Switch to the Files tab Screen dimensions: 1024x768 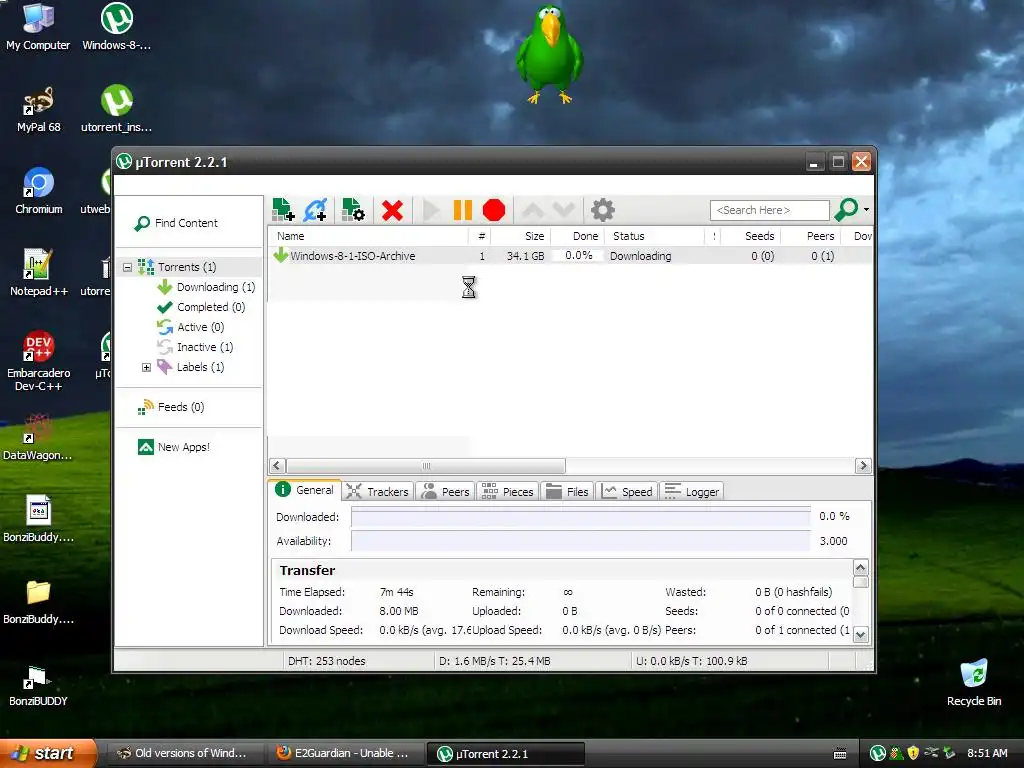pos(568,492)
